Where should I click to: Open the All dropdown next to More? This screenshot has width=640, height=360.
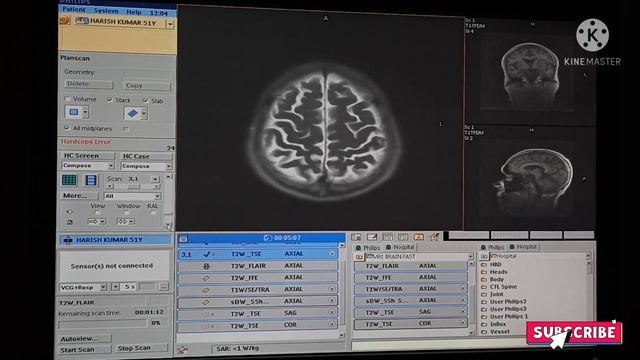pyautogui.click(x=157, y=196)
